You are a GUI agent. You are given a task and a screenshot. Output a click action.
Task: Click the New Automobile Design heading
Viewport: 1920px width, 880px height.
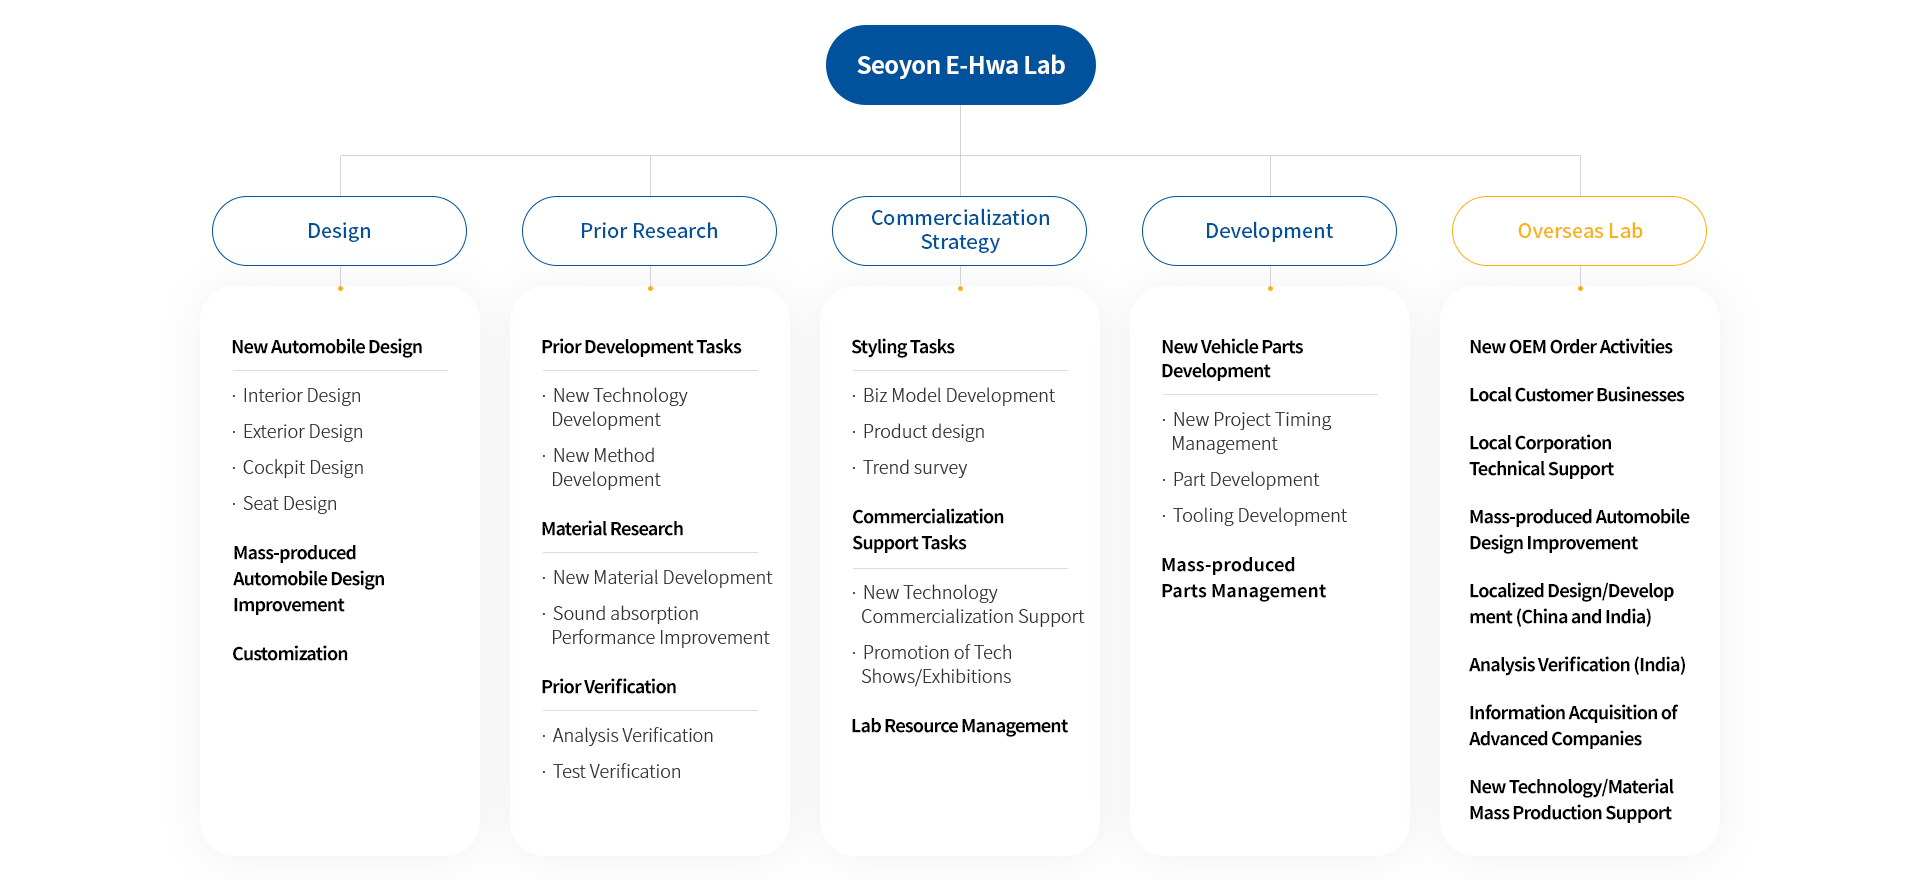click(x=327, y=347)
